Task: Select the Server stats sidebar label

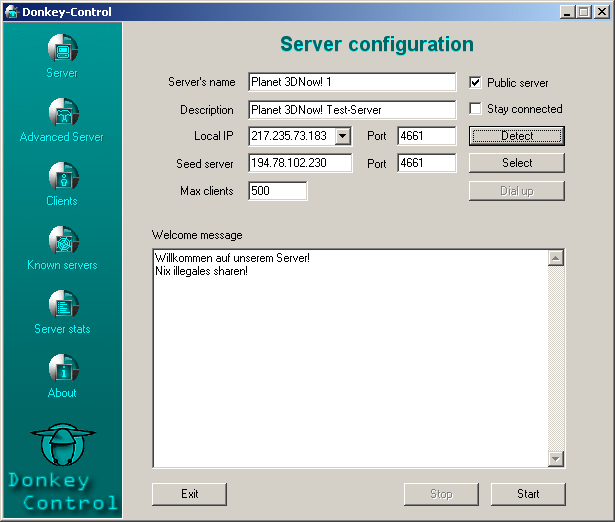Action: [x=62, y=329]
